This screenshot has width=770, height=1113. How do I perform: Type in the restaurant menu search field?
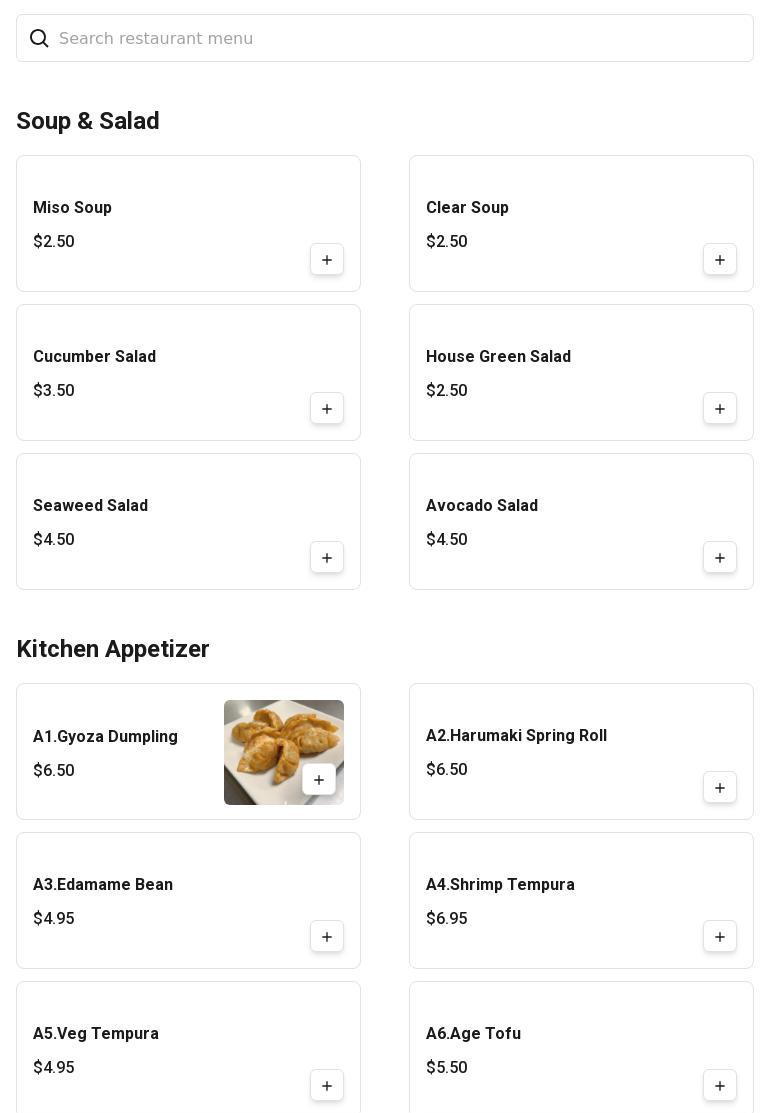tap(400, 38)
